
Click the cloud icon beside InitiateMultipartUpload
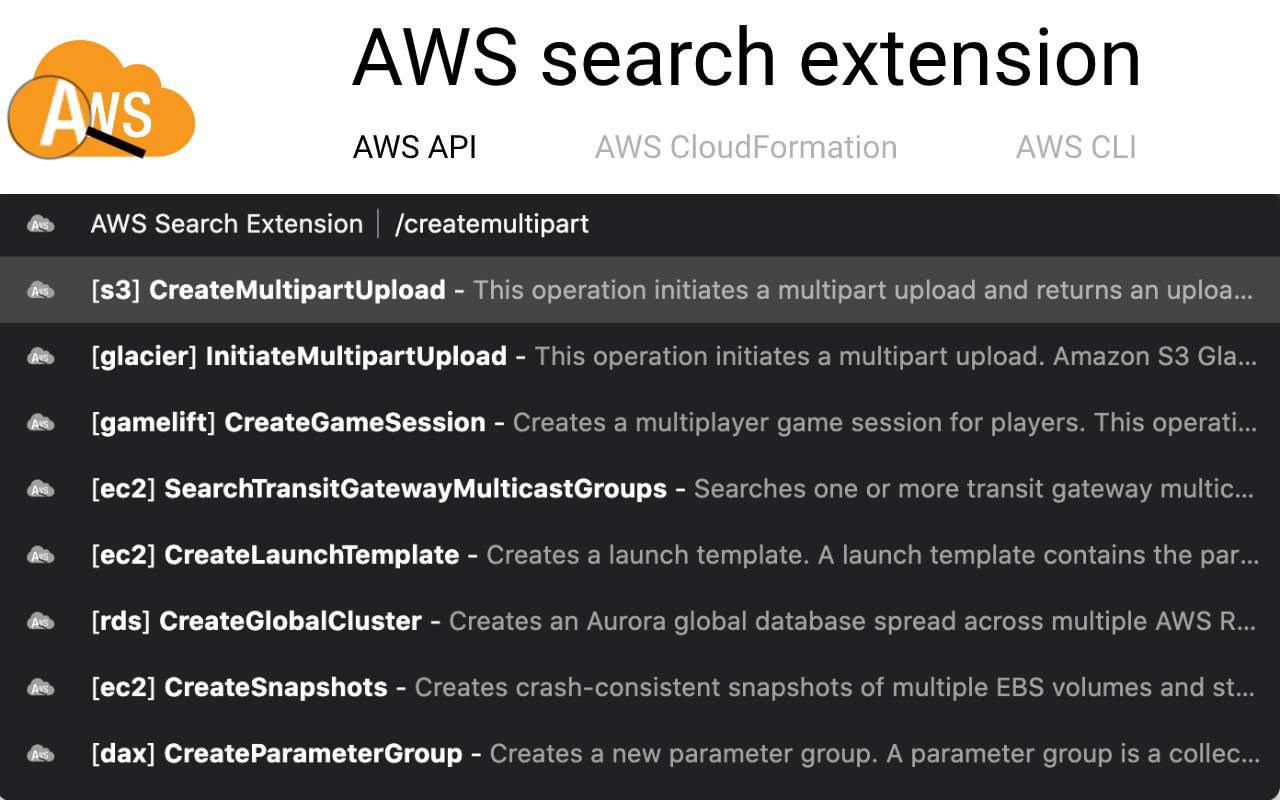point(41,356)
